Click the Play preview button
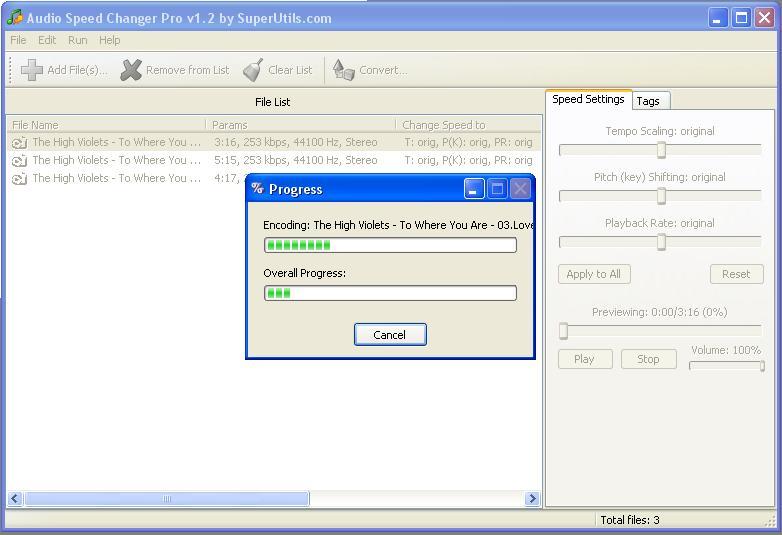 [x=585, y=359]
